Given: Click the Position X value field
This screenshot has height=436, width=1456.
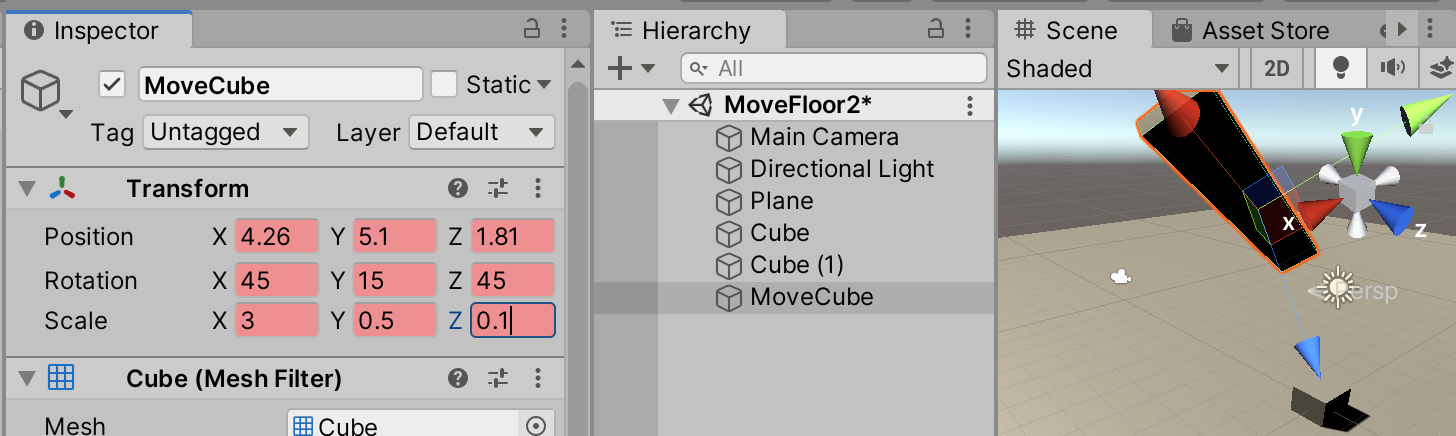Looking at the screenshot, I should pos(276,237).
